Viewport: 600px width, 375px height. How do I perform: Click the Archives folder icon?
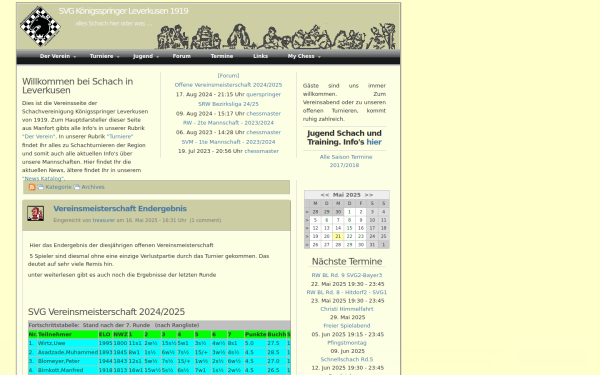[77, 187]
